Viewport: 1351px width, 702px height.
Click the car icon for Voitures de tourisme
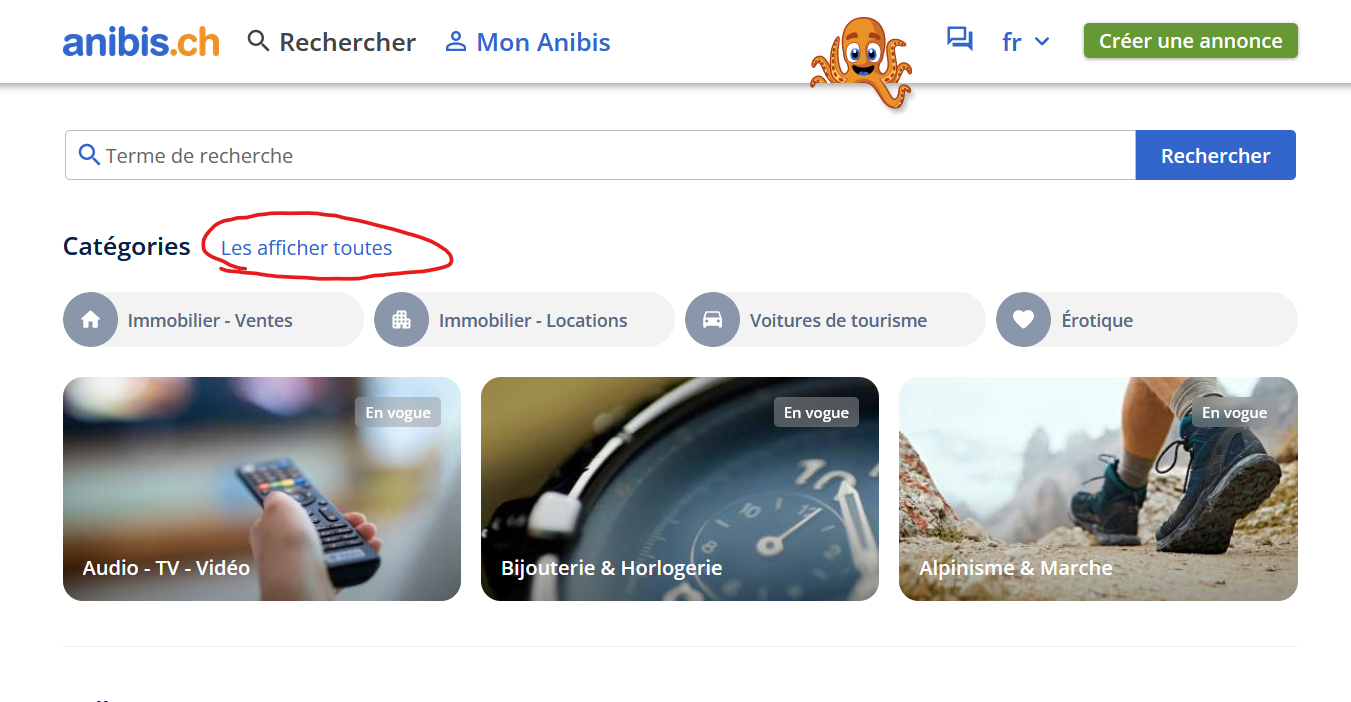point(712,320)
